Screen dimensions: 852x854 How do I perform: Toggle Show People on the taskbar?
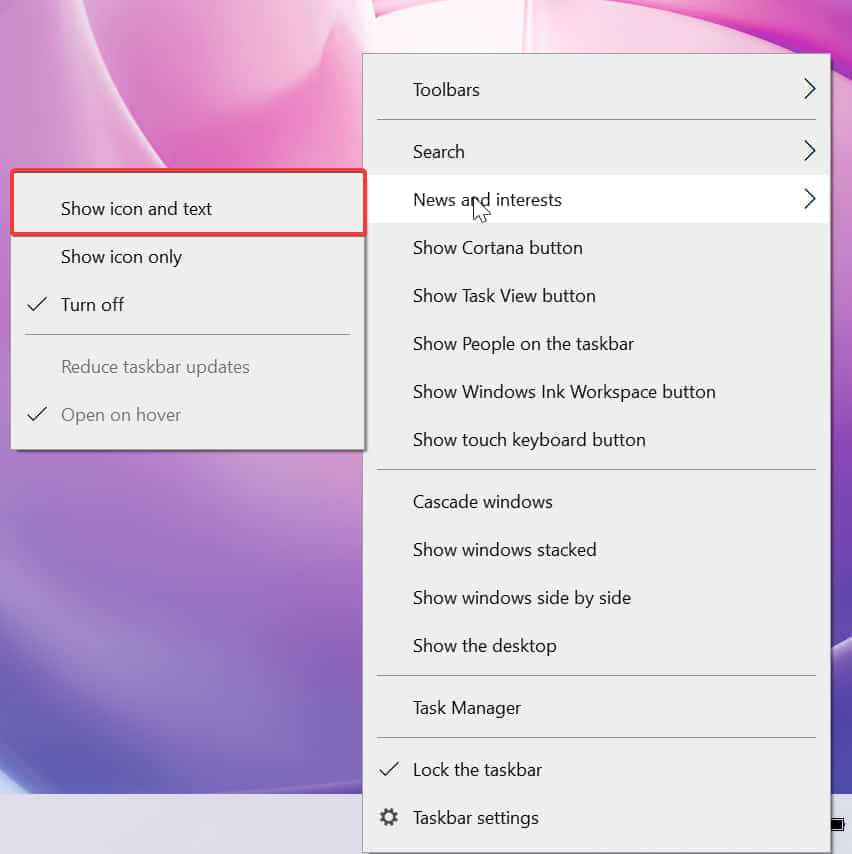pos(597,344)
